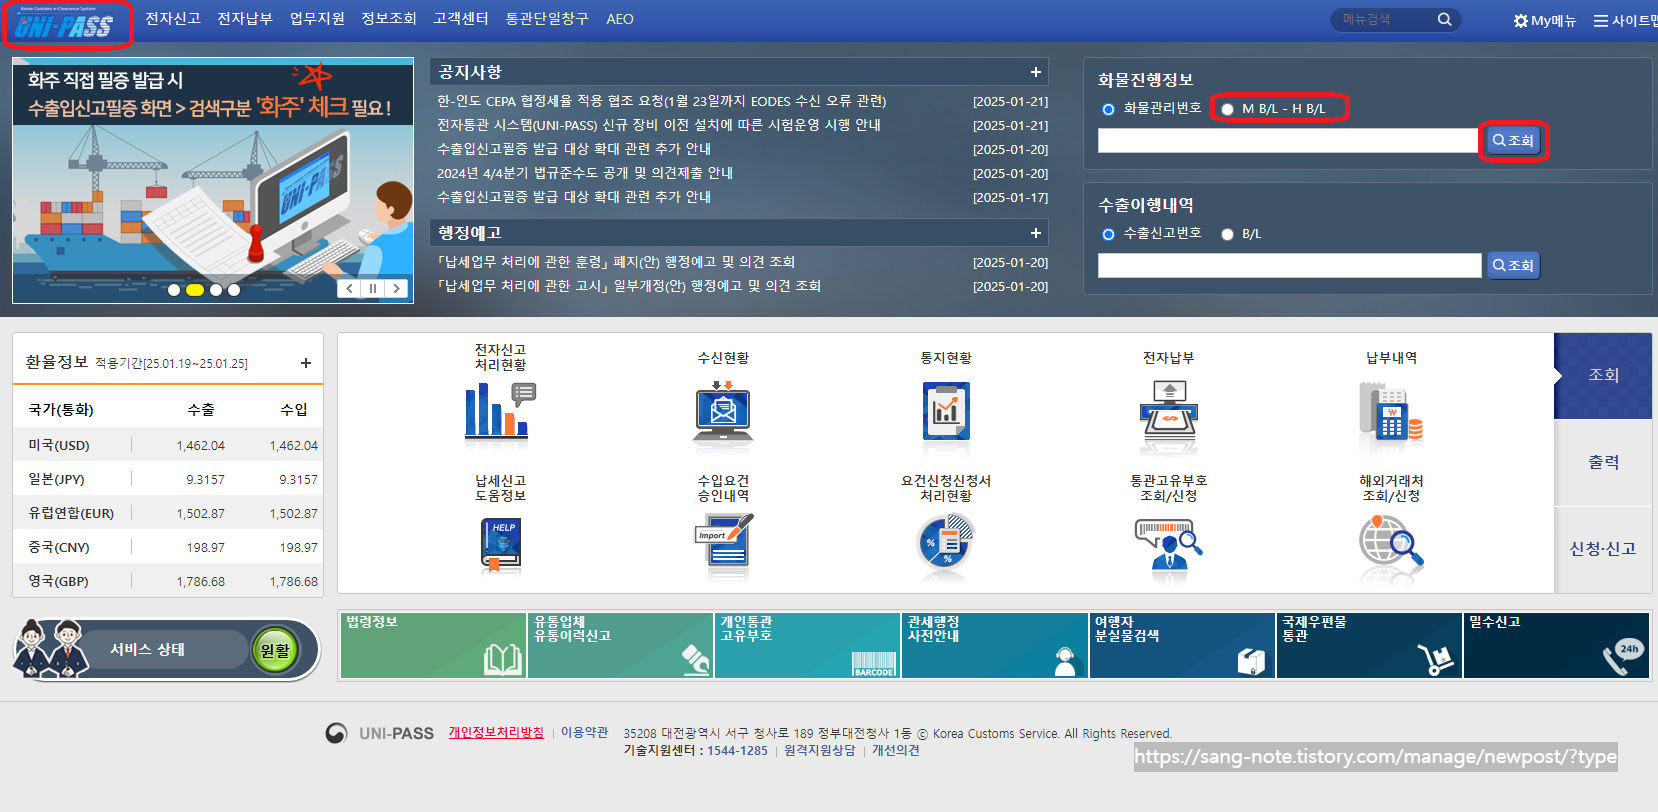Select the 미국(USD) exchange rate row
This screenshot has width=1658, height=812.
click(x=168, y=445)
